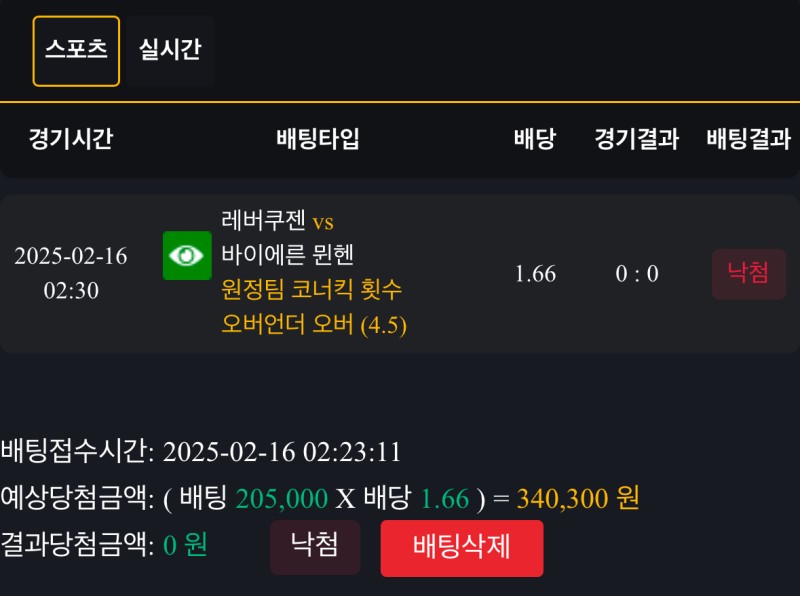Click the 바이에른 뮌헨 team name
Image resolution: width=800 pixels, height=596 pixels.
[x=288, y=255]
